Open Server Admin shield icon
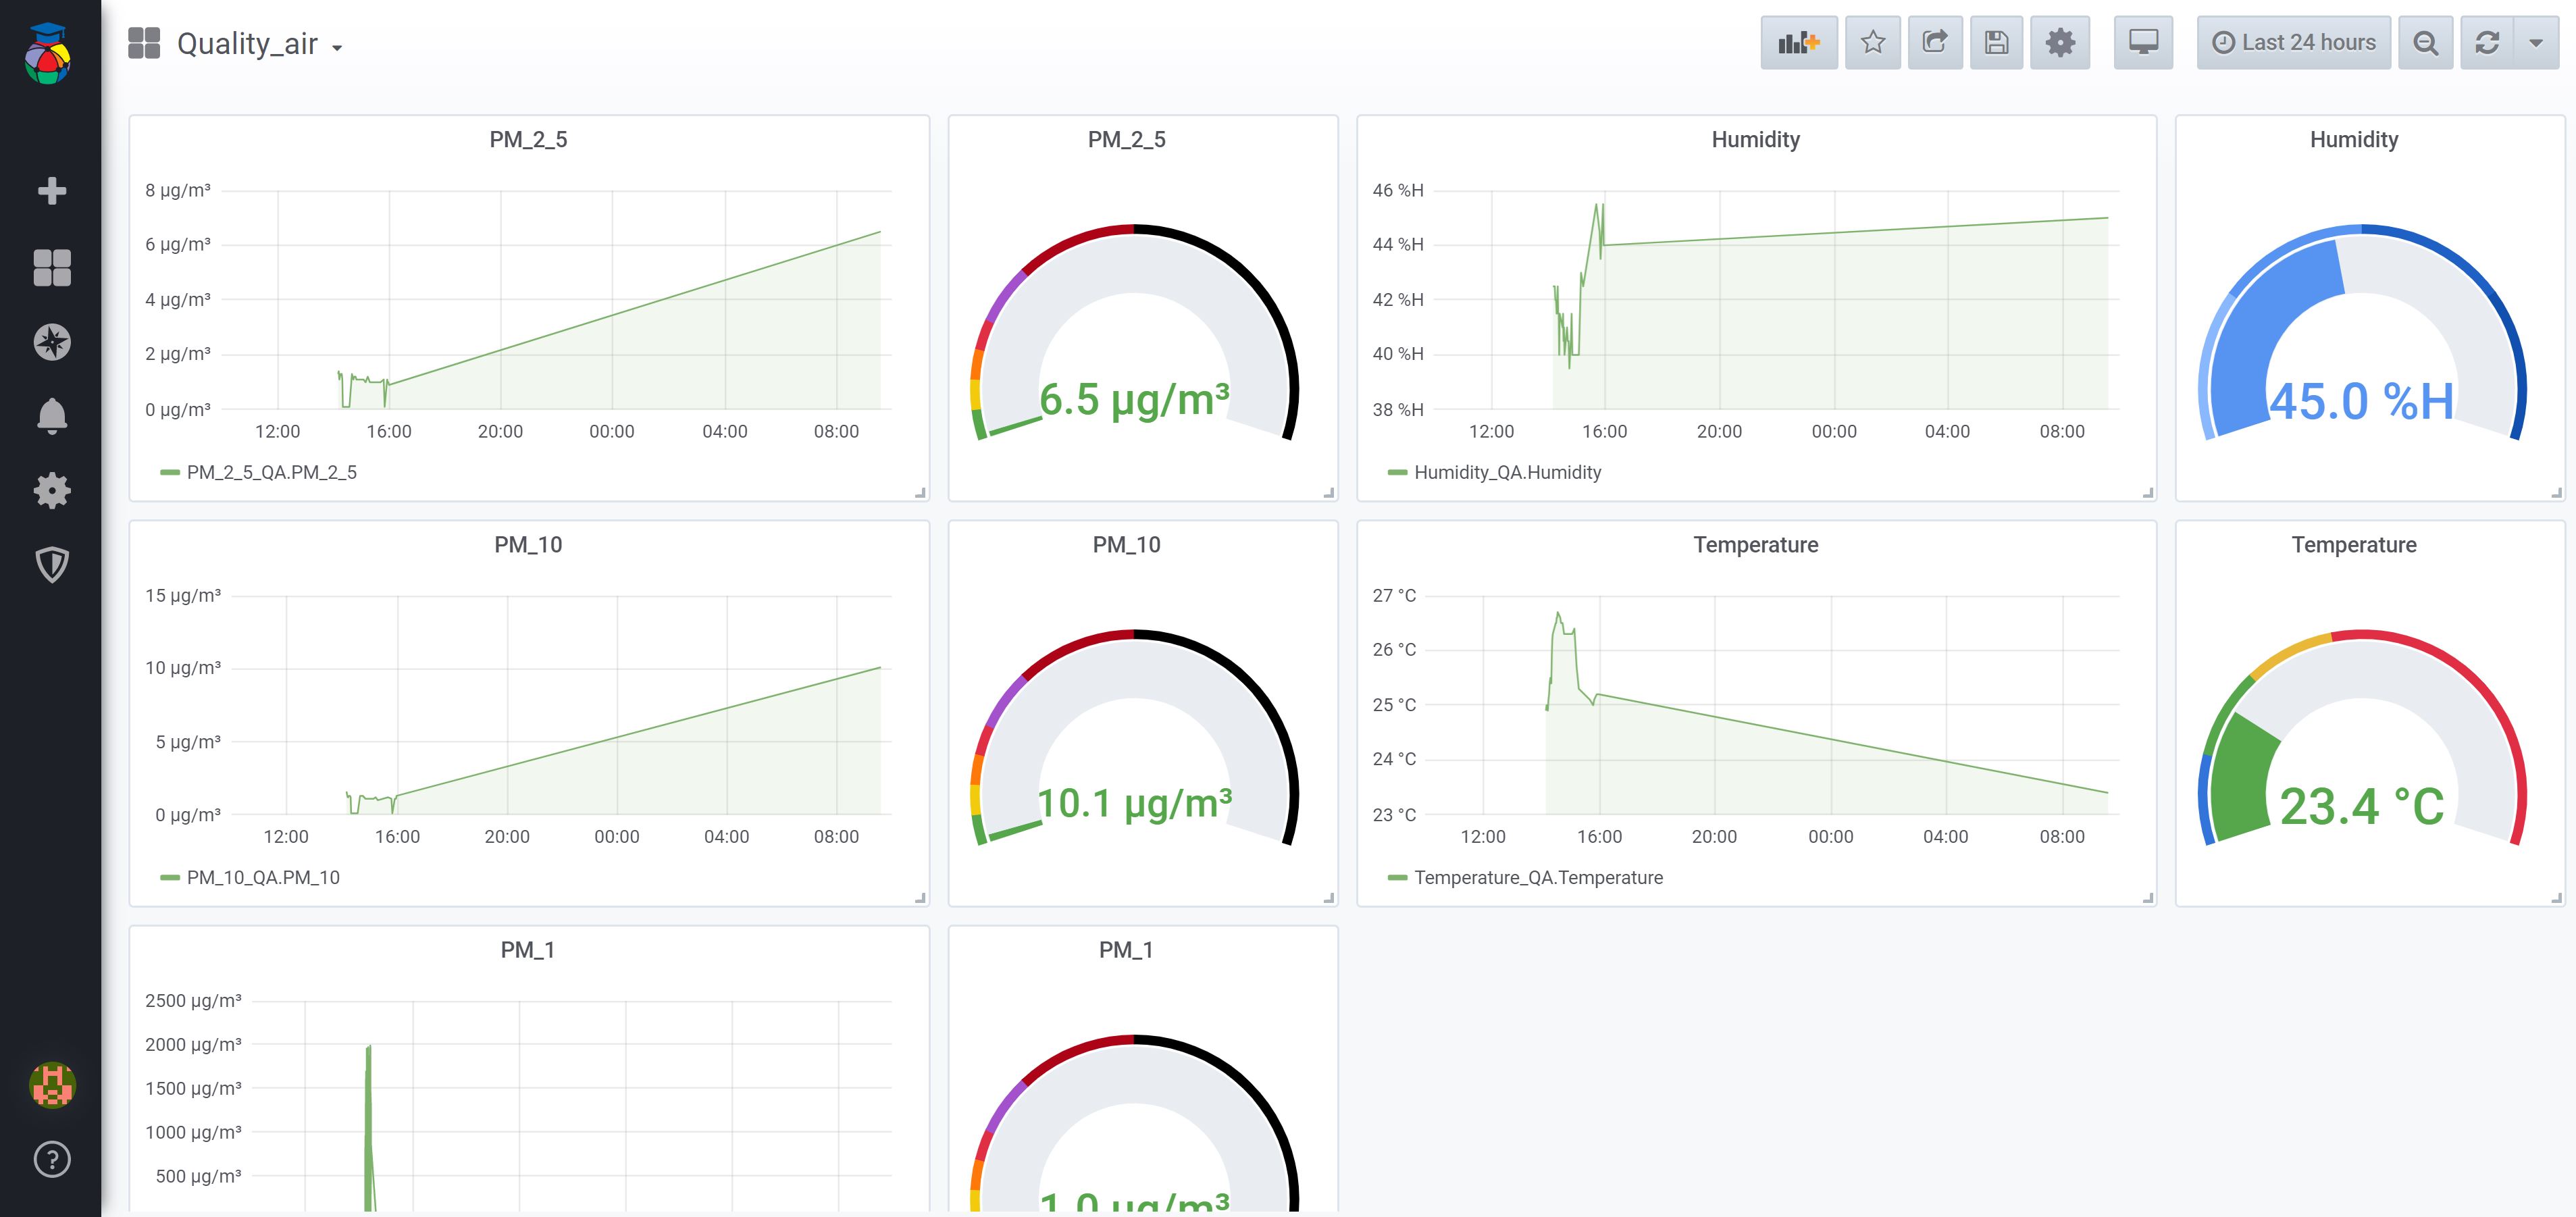This screenshot has height=1217, width=2576. coord(52,564)
